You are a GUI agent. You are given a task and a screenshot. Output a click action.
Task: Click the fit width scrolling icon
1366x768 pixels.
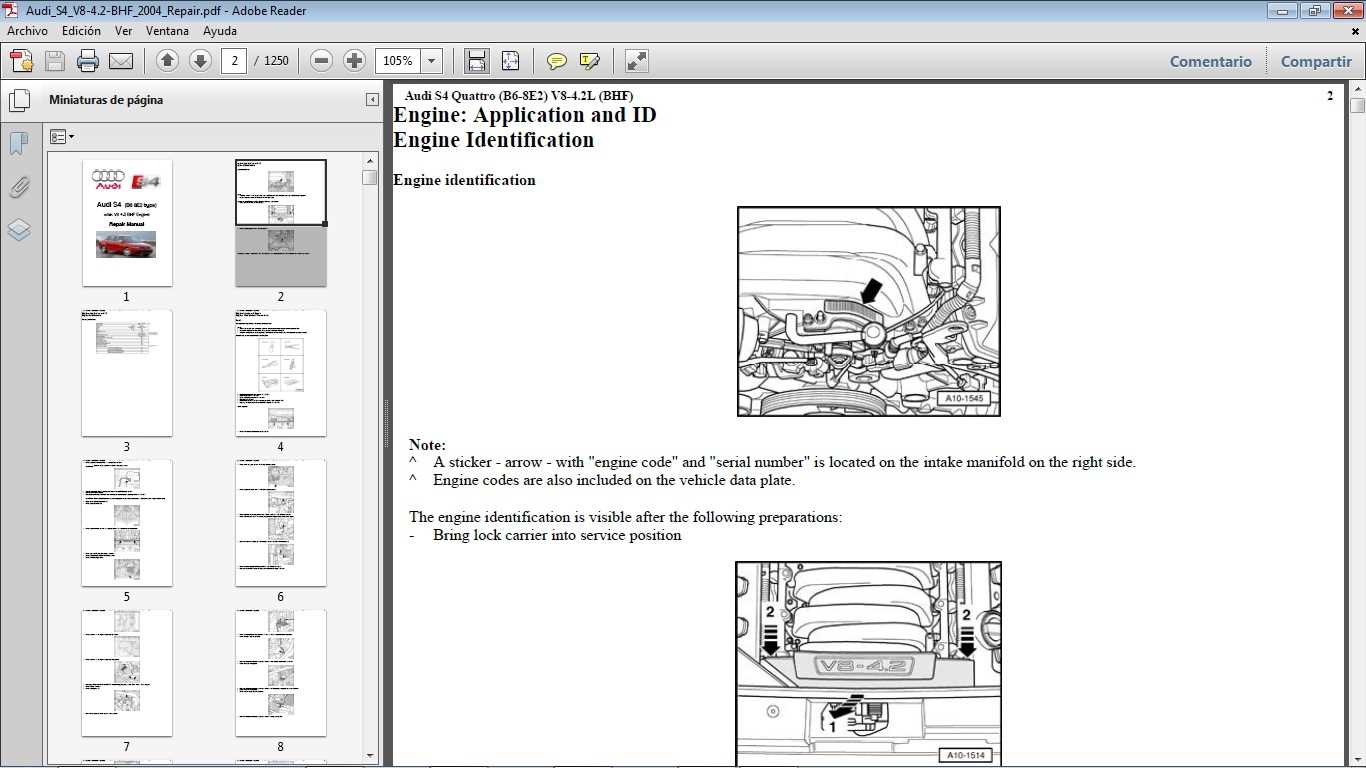(x=477, y=61)
